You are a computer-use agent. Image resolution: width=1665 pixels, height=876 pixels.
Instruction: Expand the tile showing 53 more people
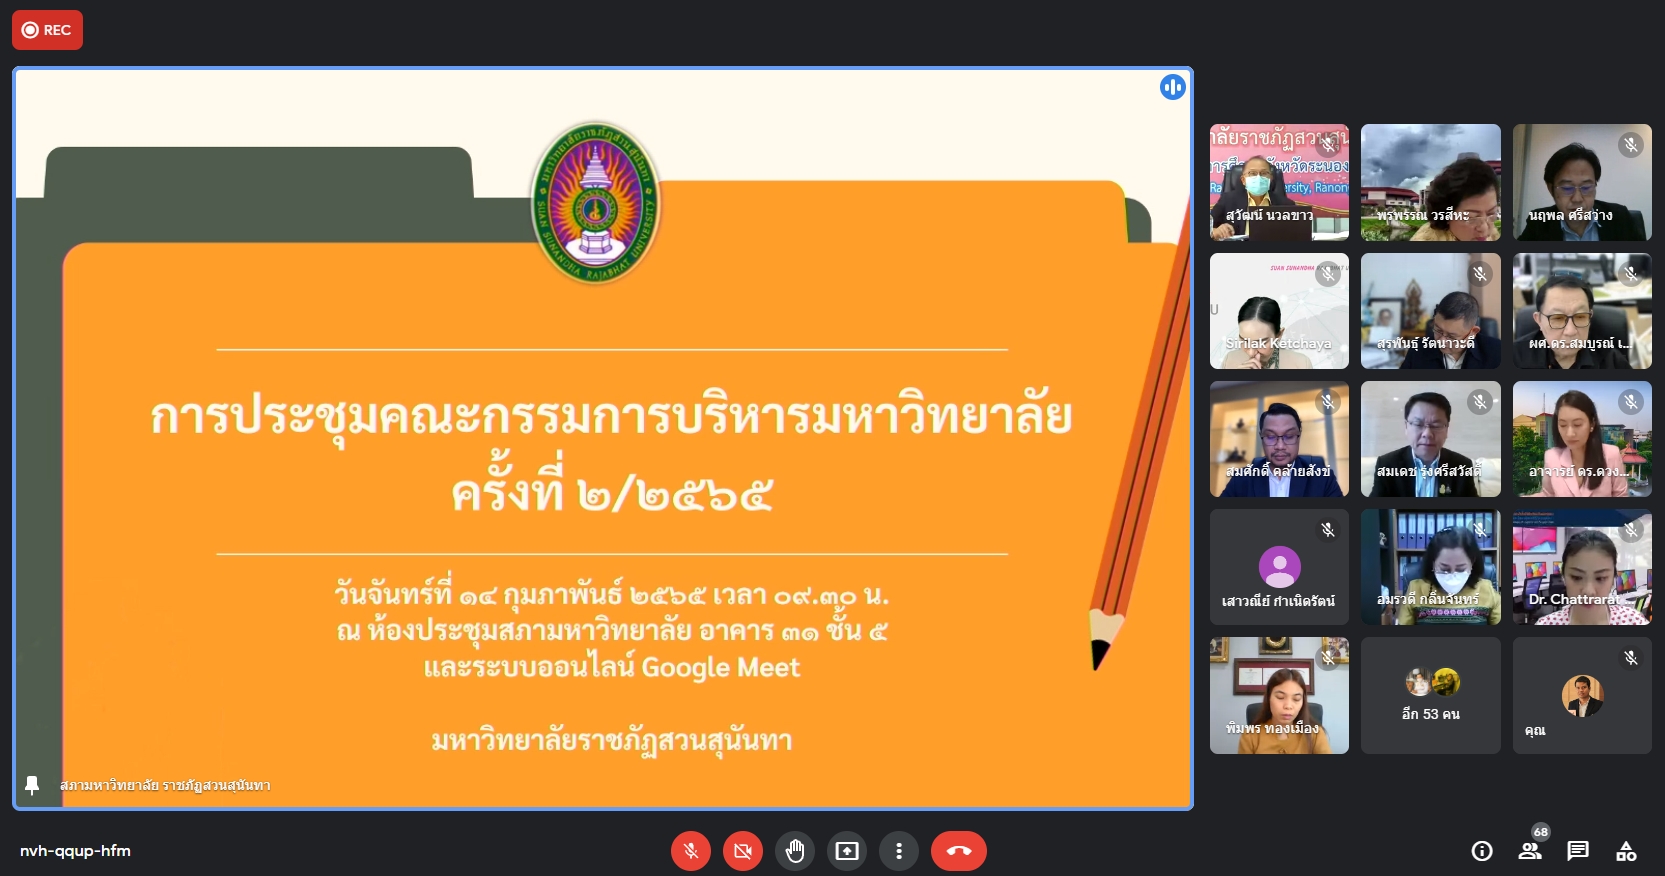[1430, 696]
